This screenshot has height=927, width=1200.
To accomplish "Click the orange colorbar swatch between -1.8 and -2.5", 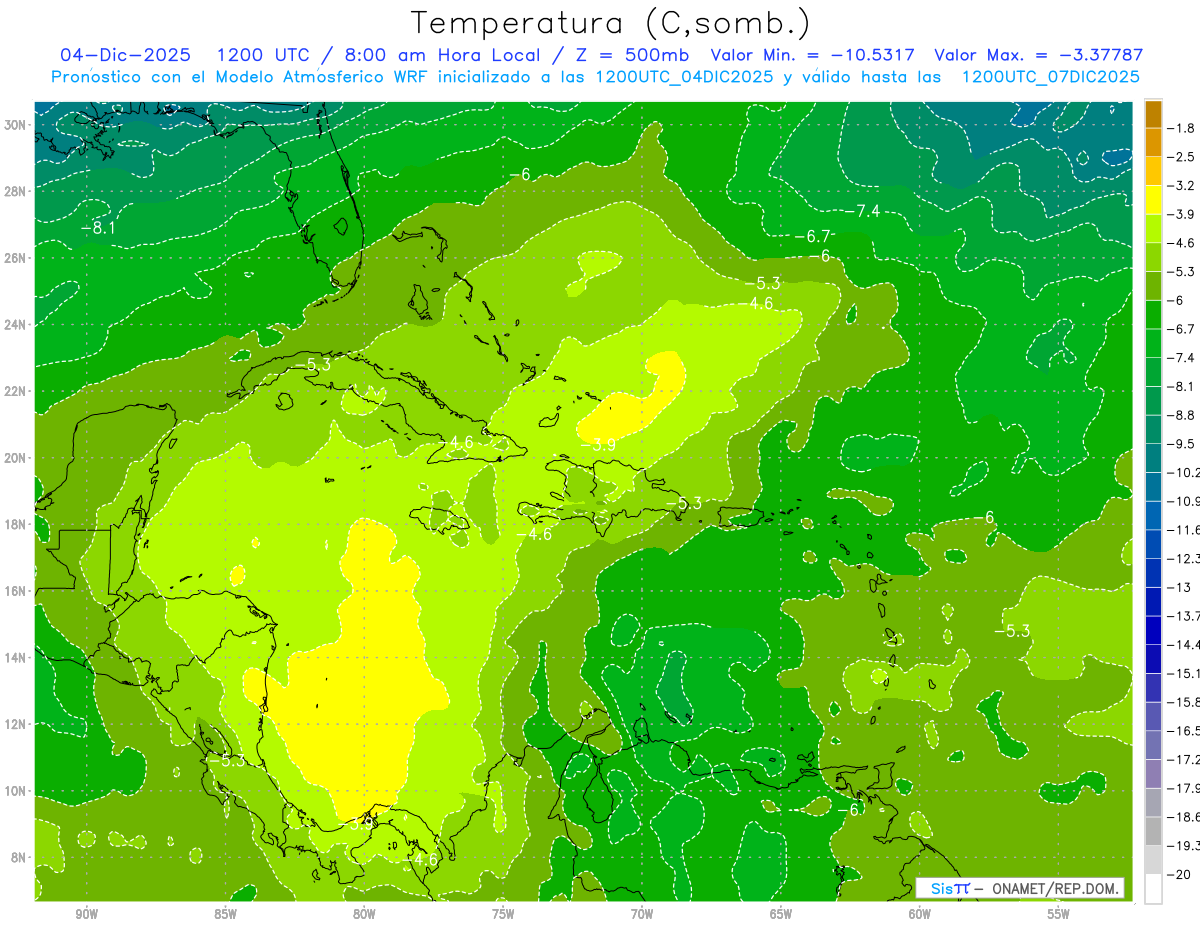I will coord(1153,142).
